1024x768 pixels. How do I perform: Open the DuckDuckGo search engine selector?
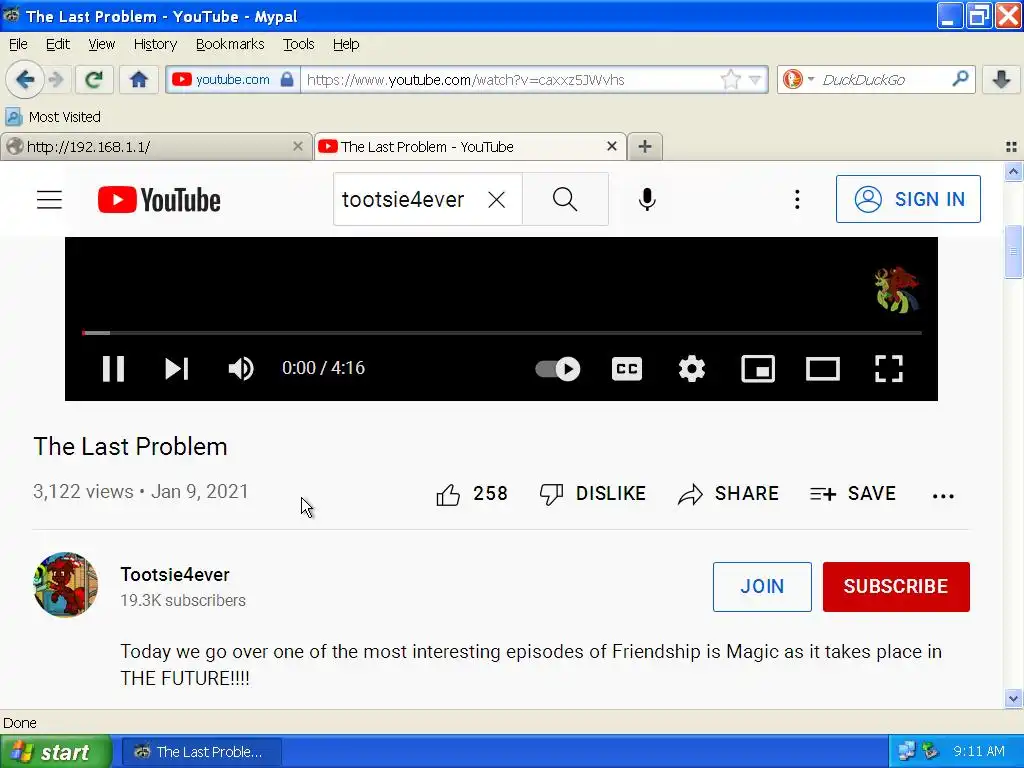798,80
